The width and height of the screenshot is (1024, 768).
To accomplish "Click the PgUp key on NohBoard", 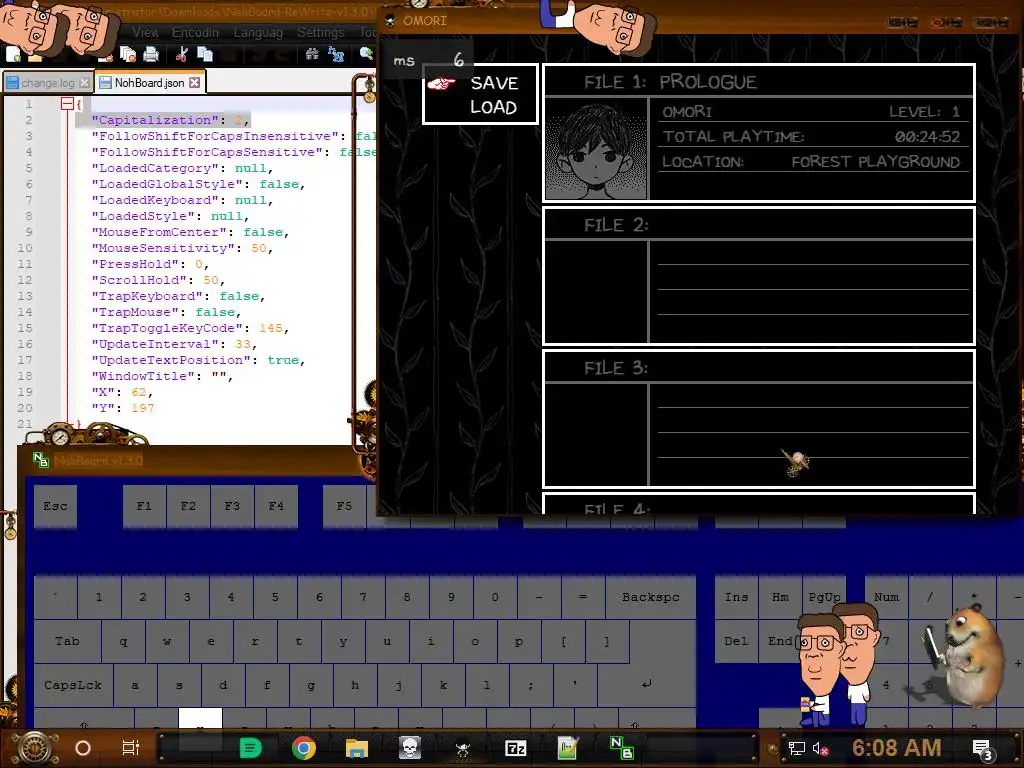I will coord(824,597).
